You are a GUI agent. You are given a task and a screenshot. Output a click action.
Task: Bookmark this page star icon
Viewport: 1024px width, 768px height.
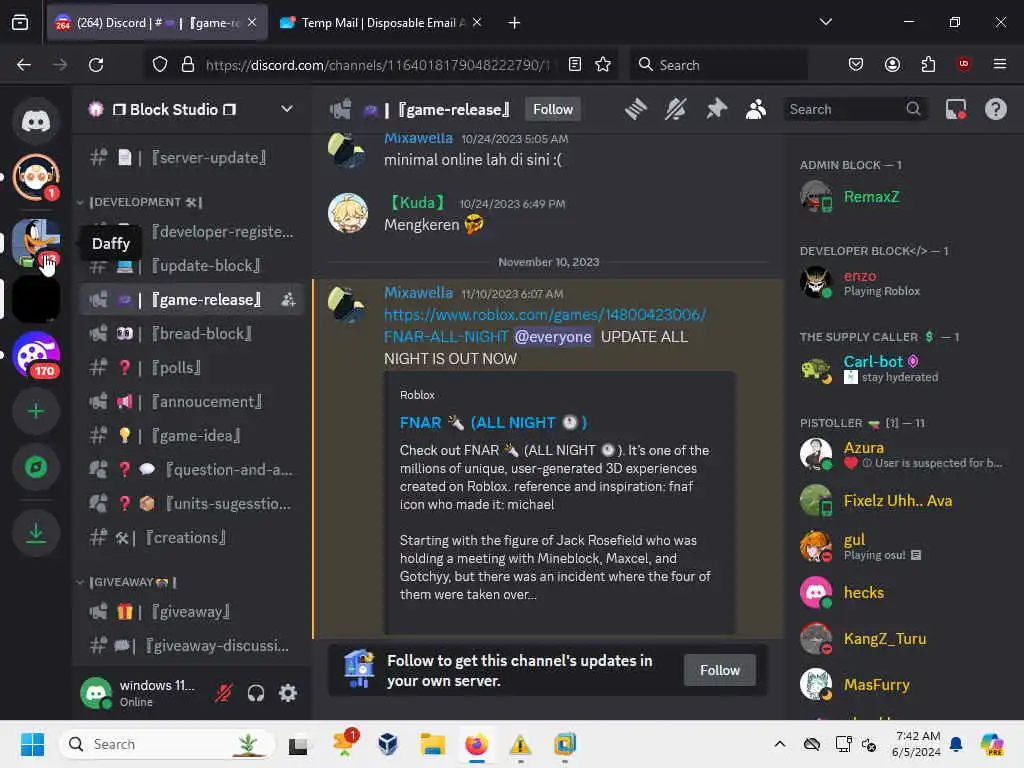(x=603, y=65)
